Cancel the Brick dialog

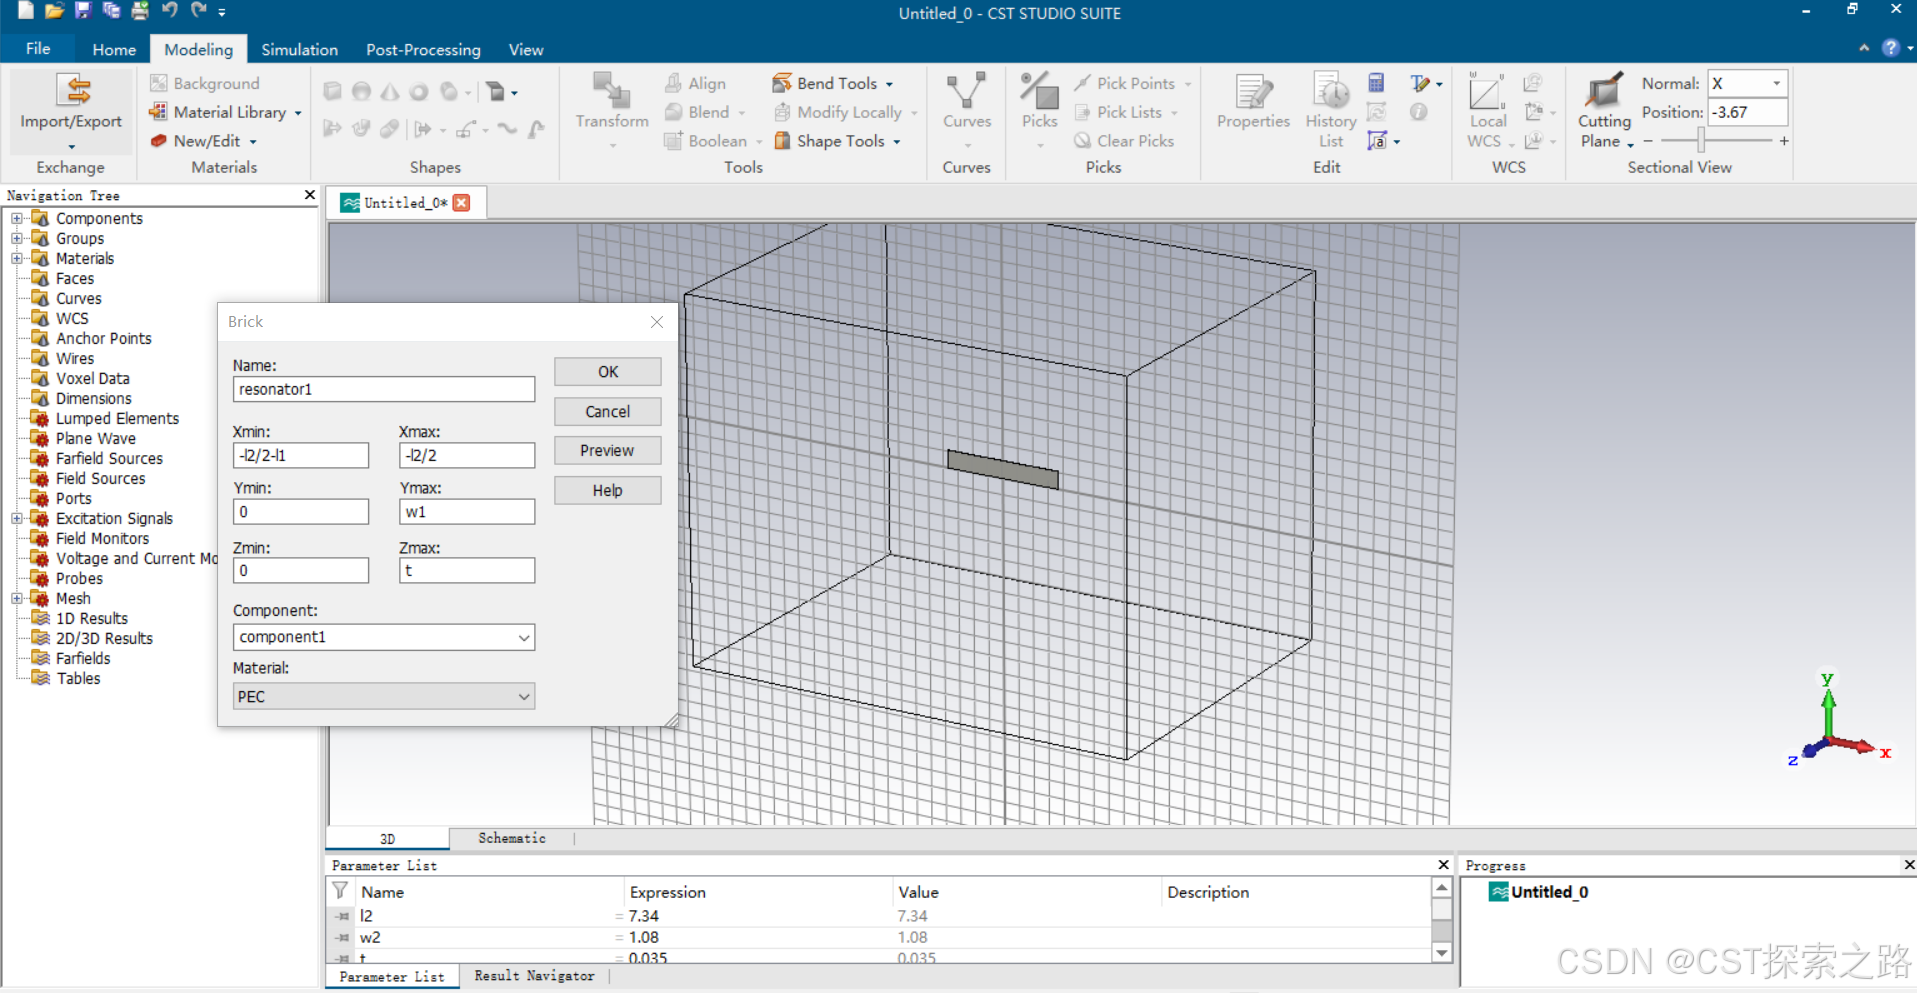608,411
